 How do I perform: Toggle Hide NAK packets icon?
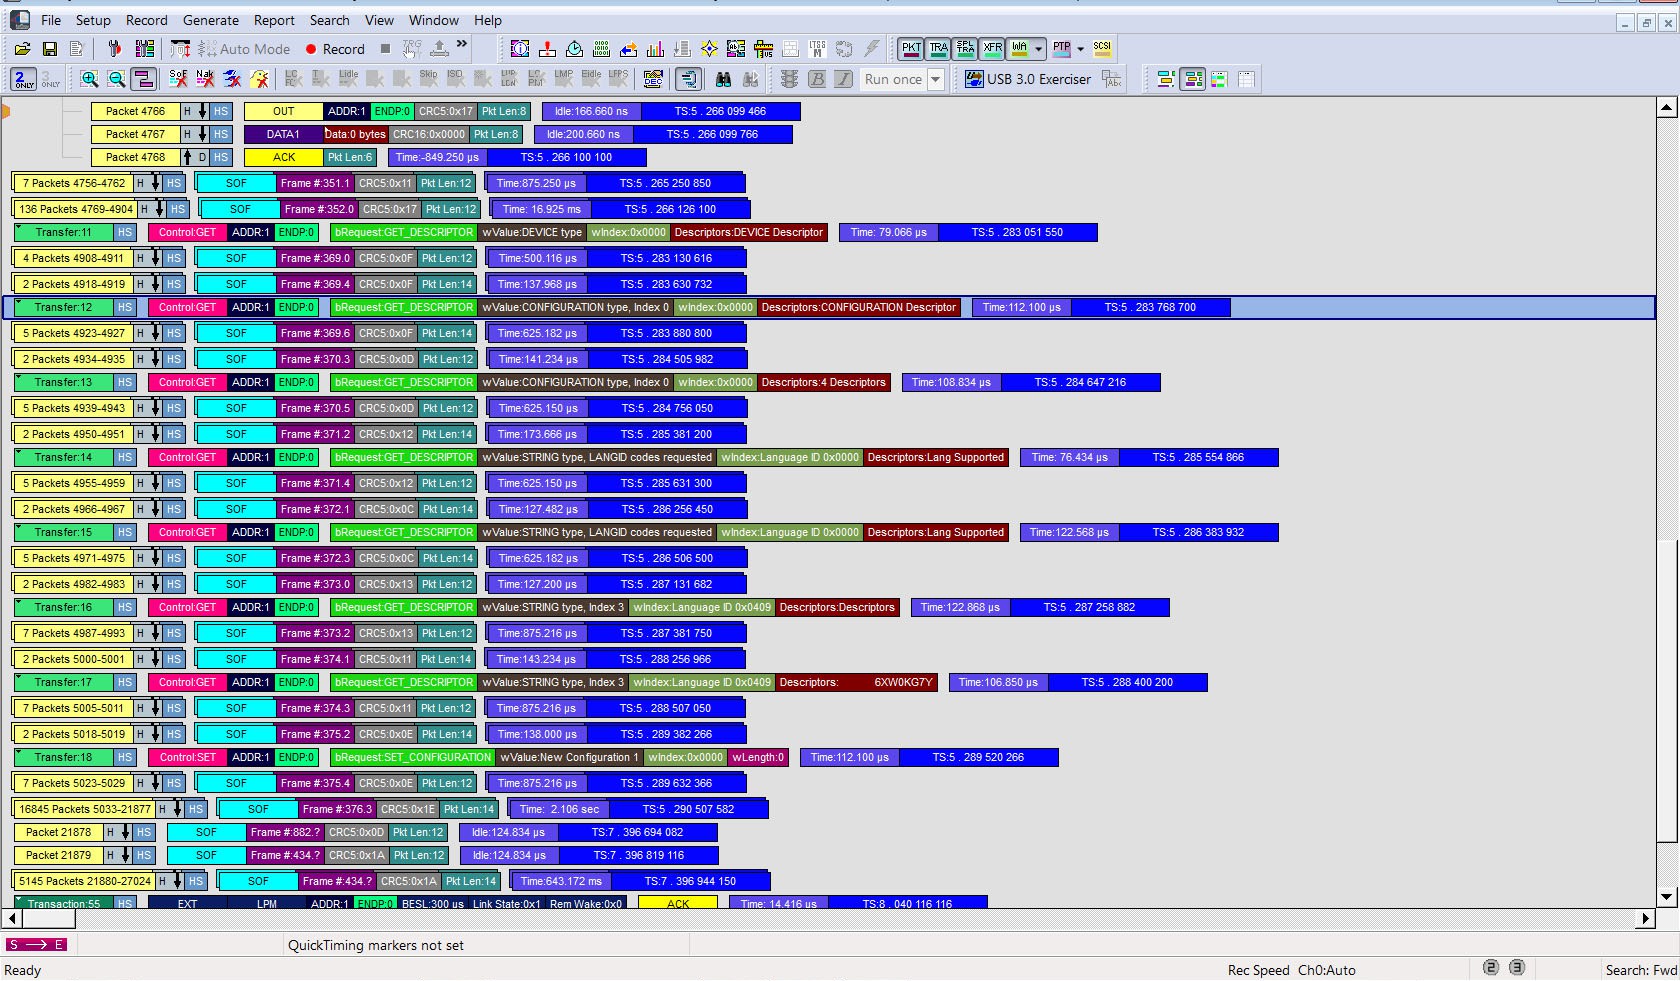coord(205,79)
